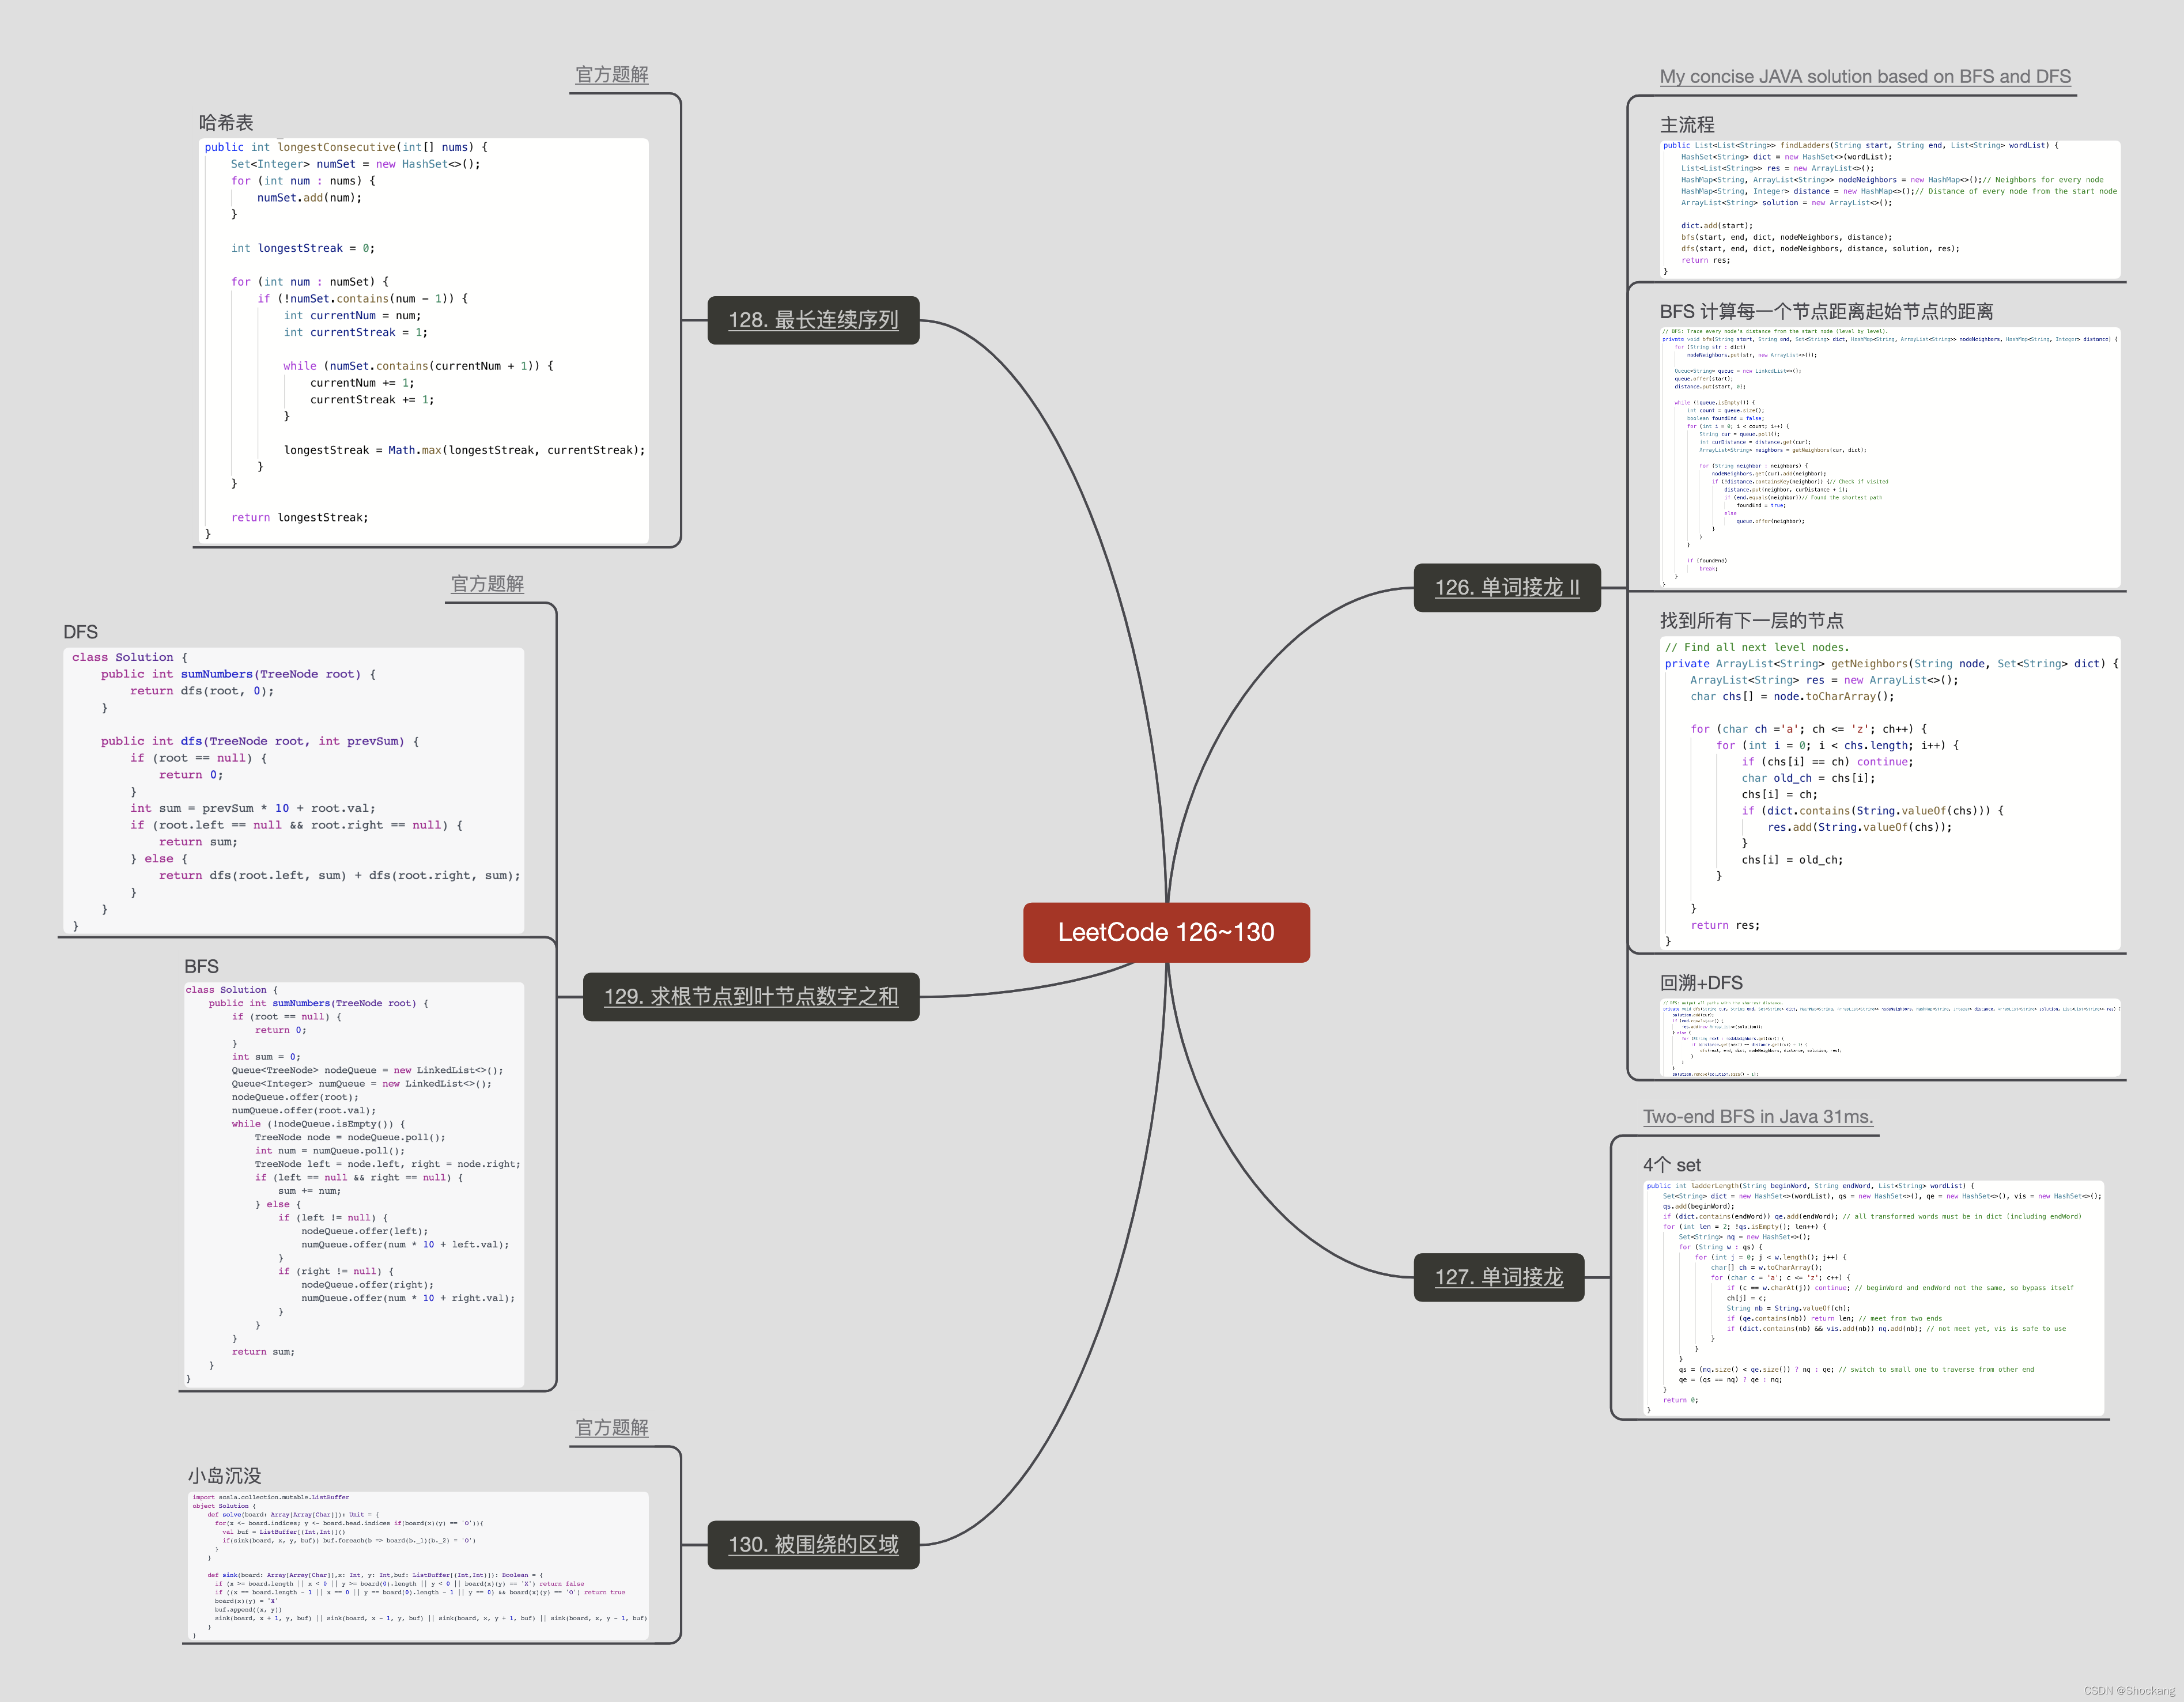Open the 129. 求根节点到叶节点数字之和 node

[751, 997]
